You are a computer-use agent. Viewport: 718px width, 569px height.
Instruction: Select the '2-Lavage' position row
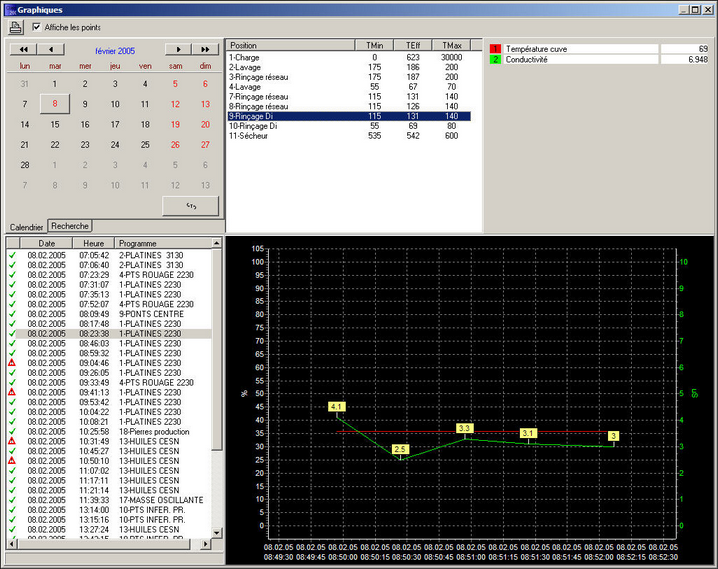(x=349, y=67)
